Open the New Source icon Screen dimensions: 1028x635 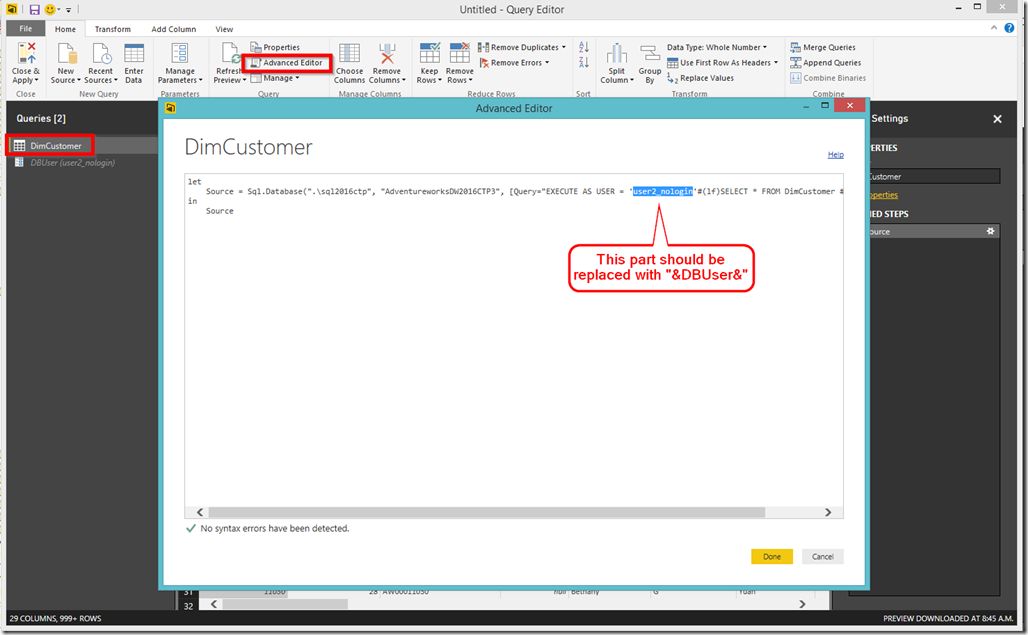click(66, 53)
